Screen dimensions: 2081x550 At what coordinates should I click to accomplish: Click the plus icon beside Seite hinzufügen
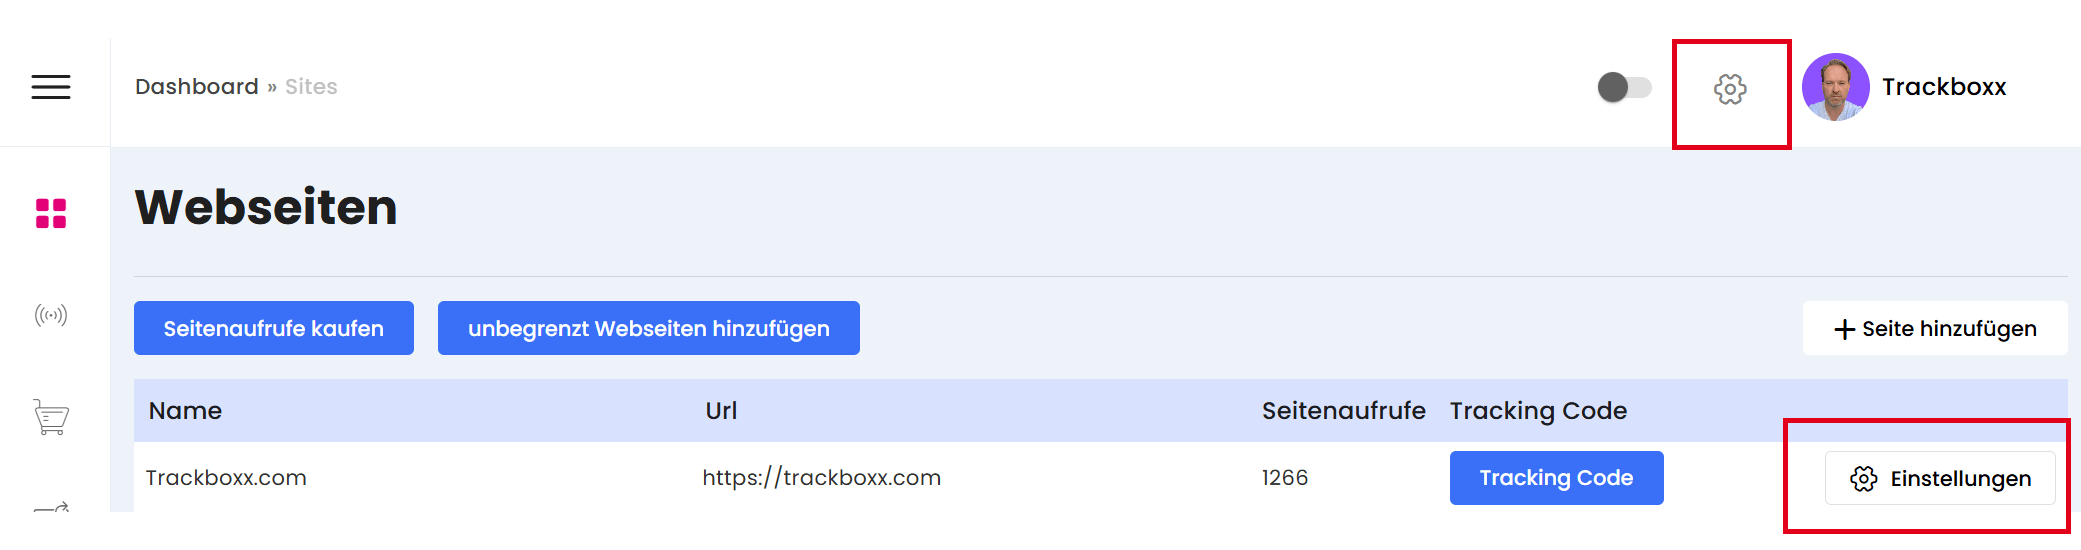(x=1844, y=329)
